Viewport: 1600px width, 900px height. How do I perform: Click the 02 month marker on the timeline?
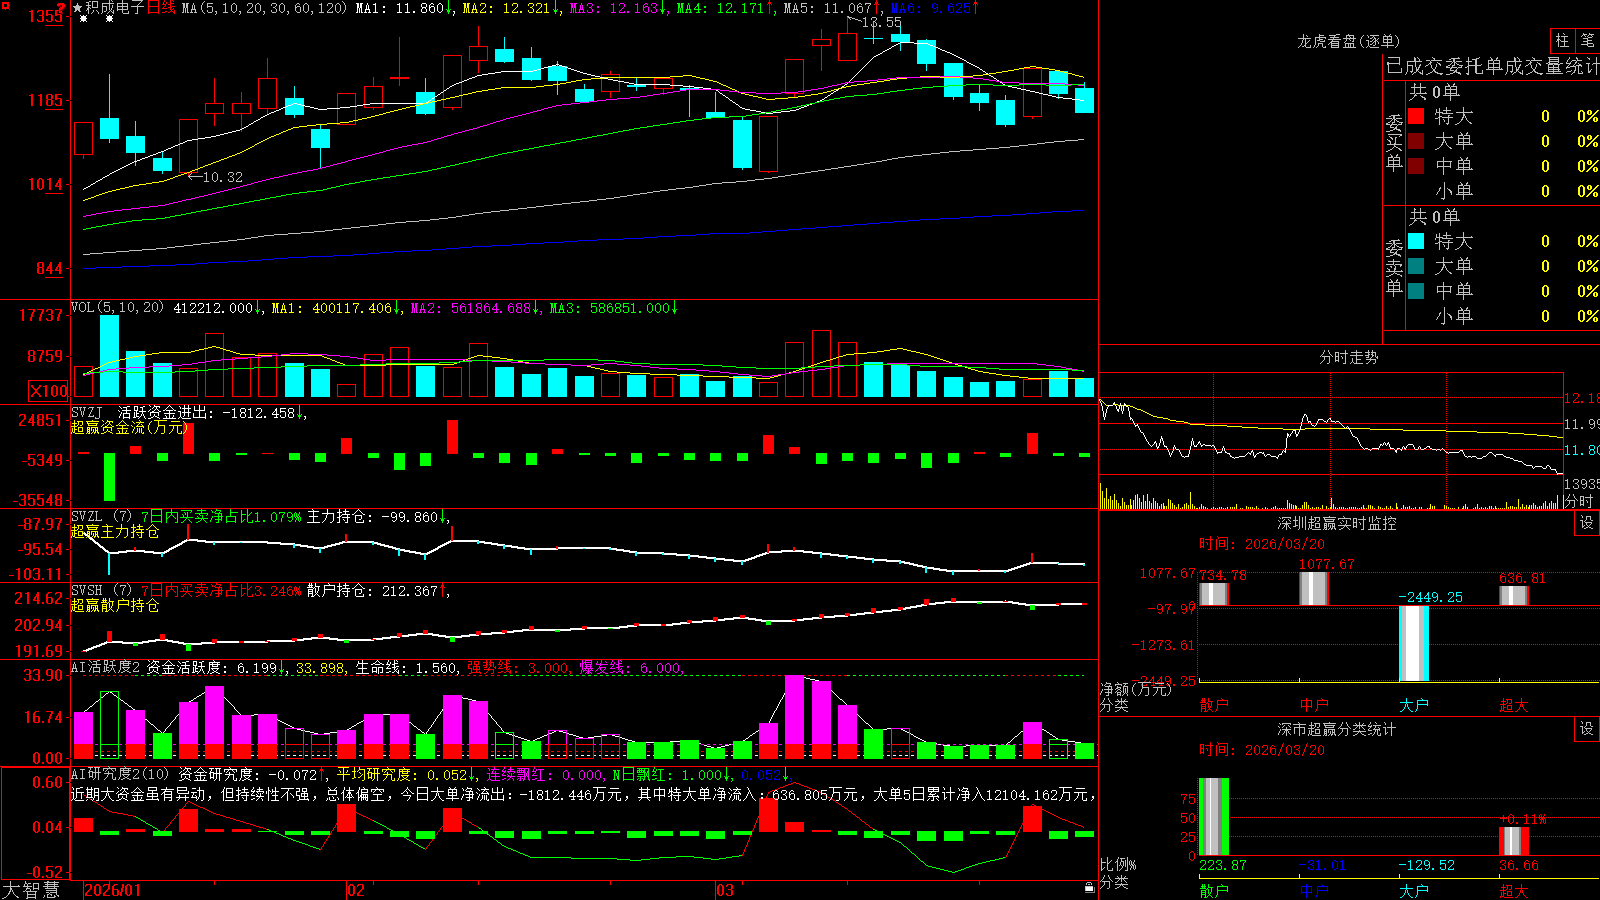tap(355, 890)
